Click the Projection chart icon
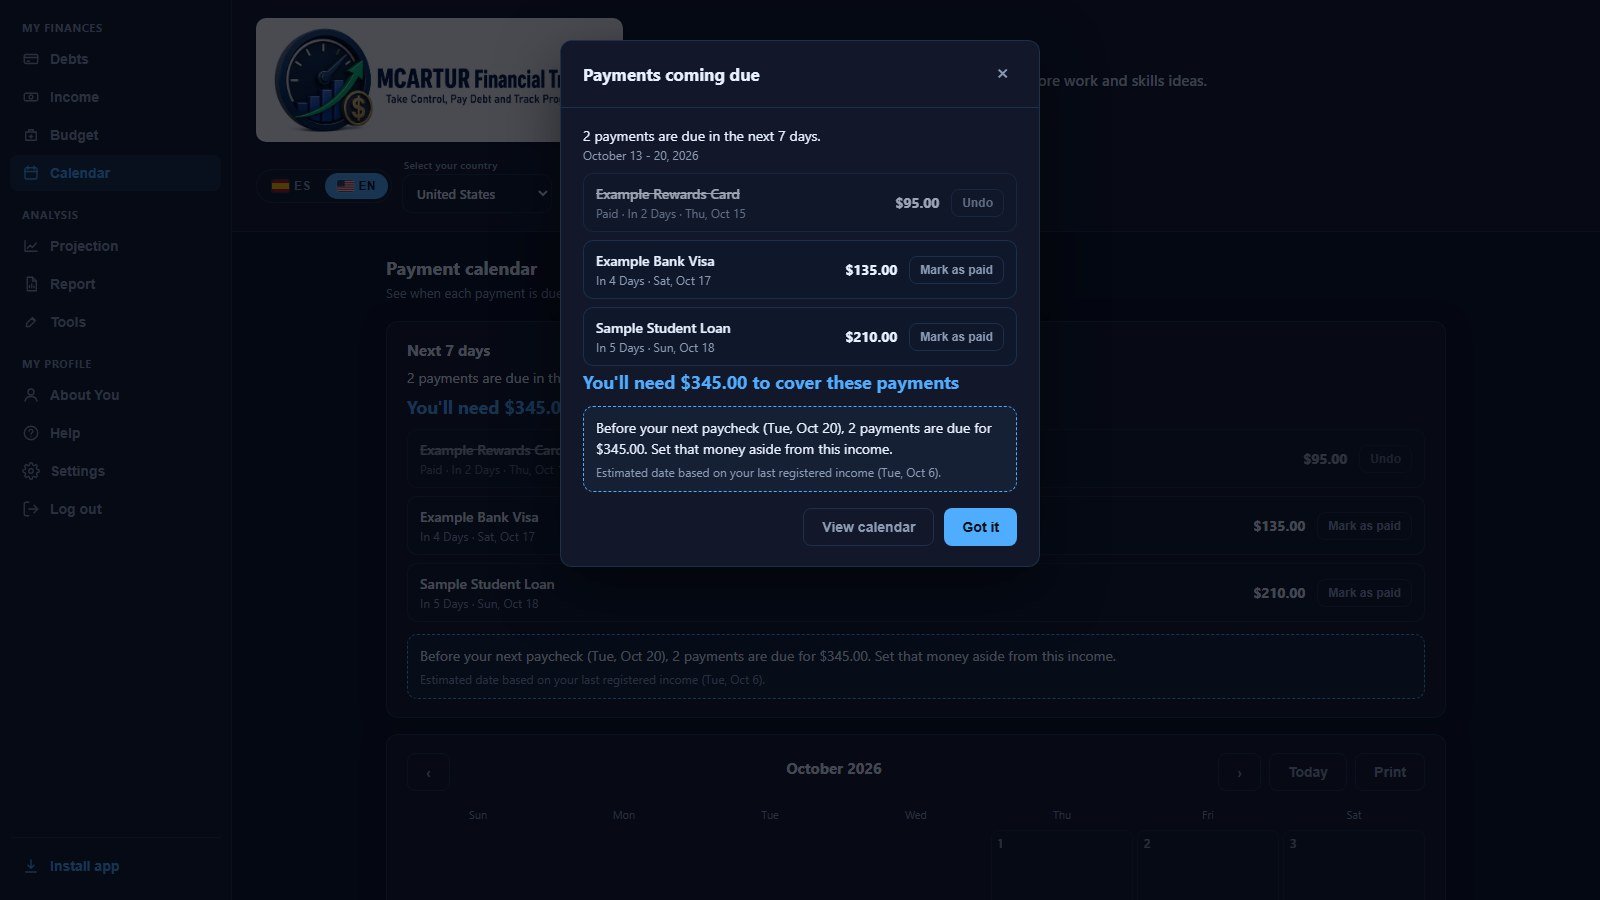The height and width of the screenshot is (900, 1600). (31, 246)
